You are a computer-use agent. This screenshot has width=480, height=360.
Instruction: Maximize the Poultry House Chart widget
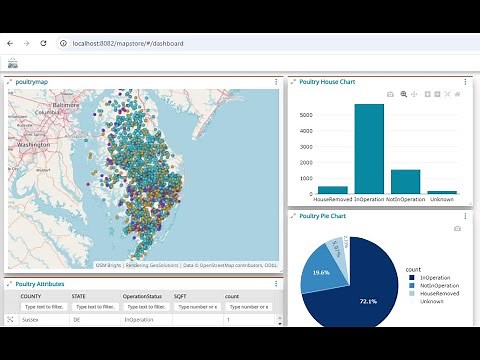(293, 82)
